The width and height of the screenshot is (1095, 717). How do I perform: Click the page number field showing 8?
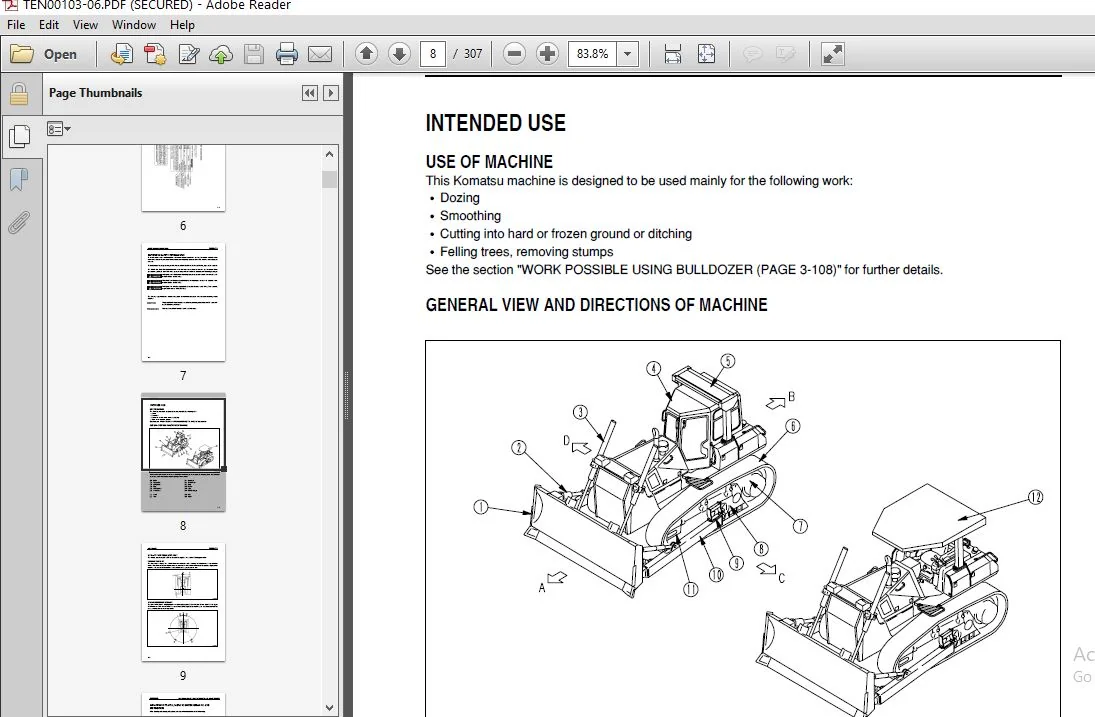433,54
